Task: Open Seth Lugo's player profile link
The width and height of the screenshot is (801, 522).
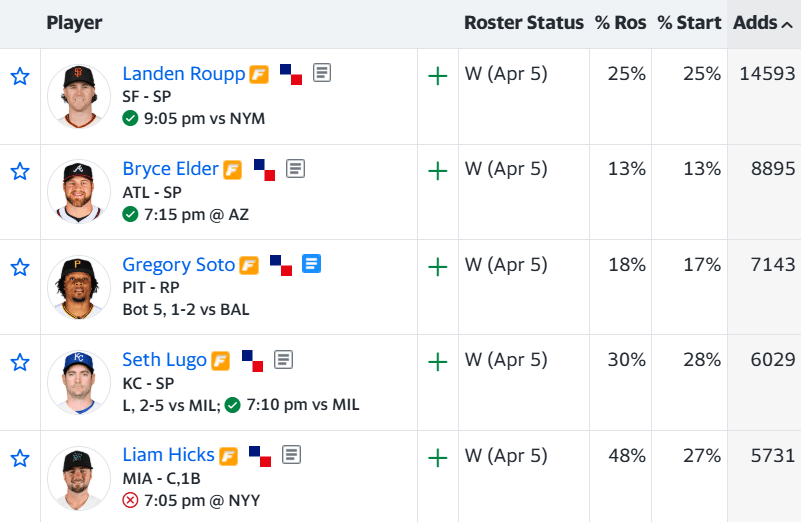Action: pos(164,360)
